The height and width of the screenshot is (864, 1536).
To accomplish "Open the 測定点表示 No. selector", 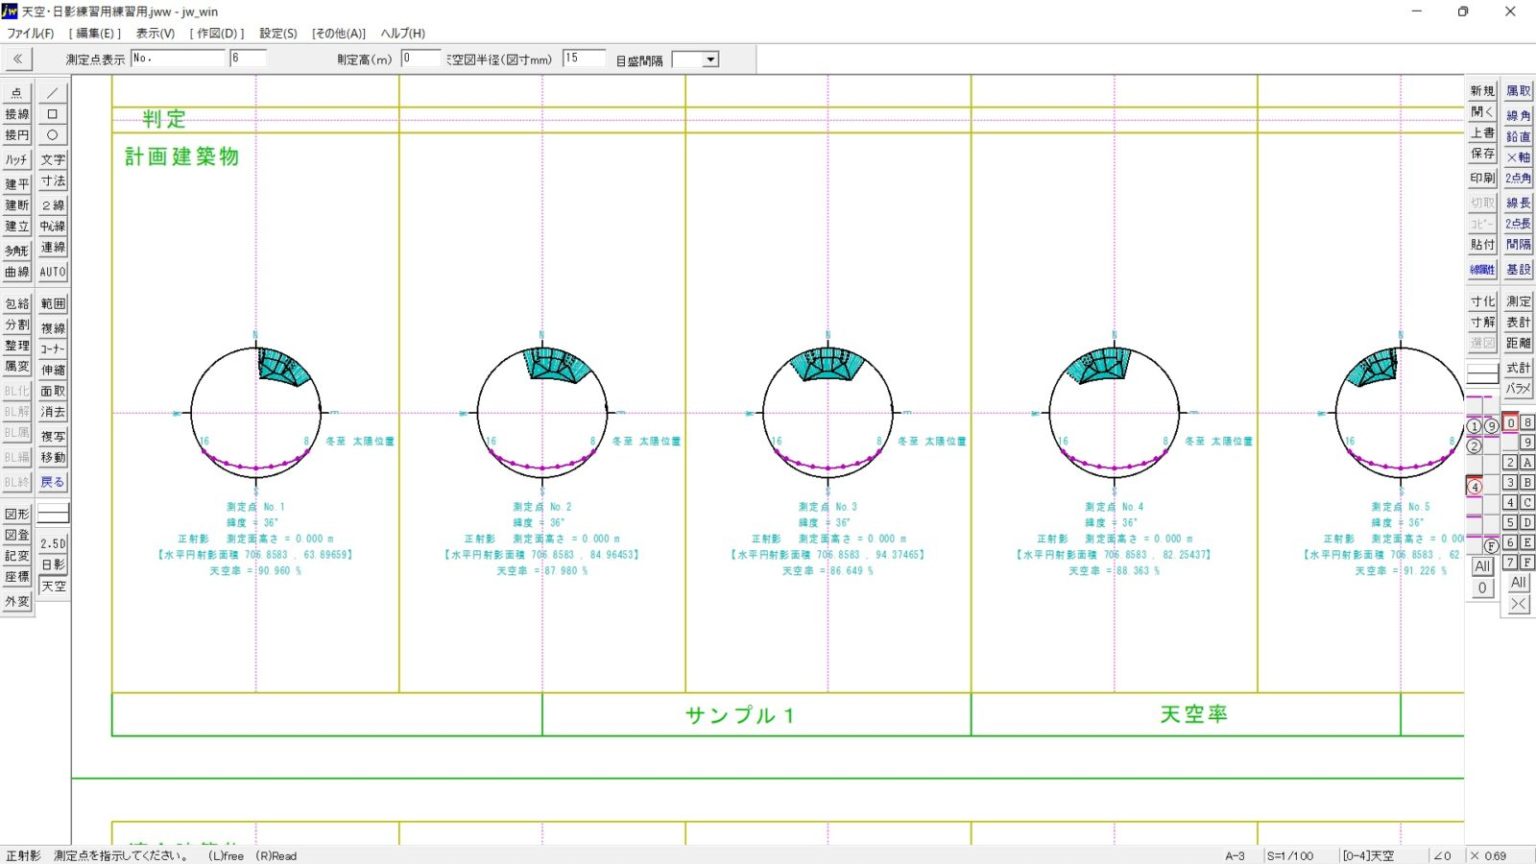I will click(178, 58).
